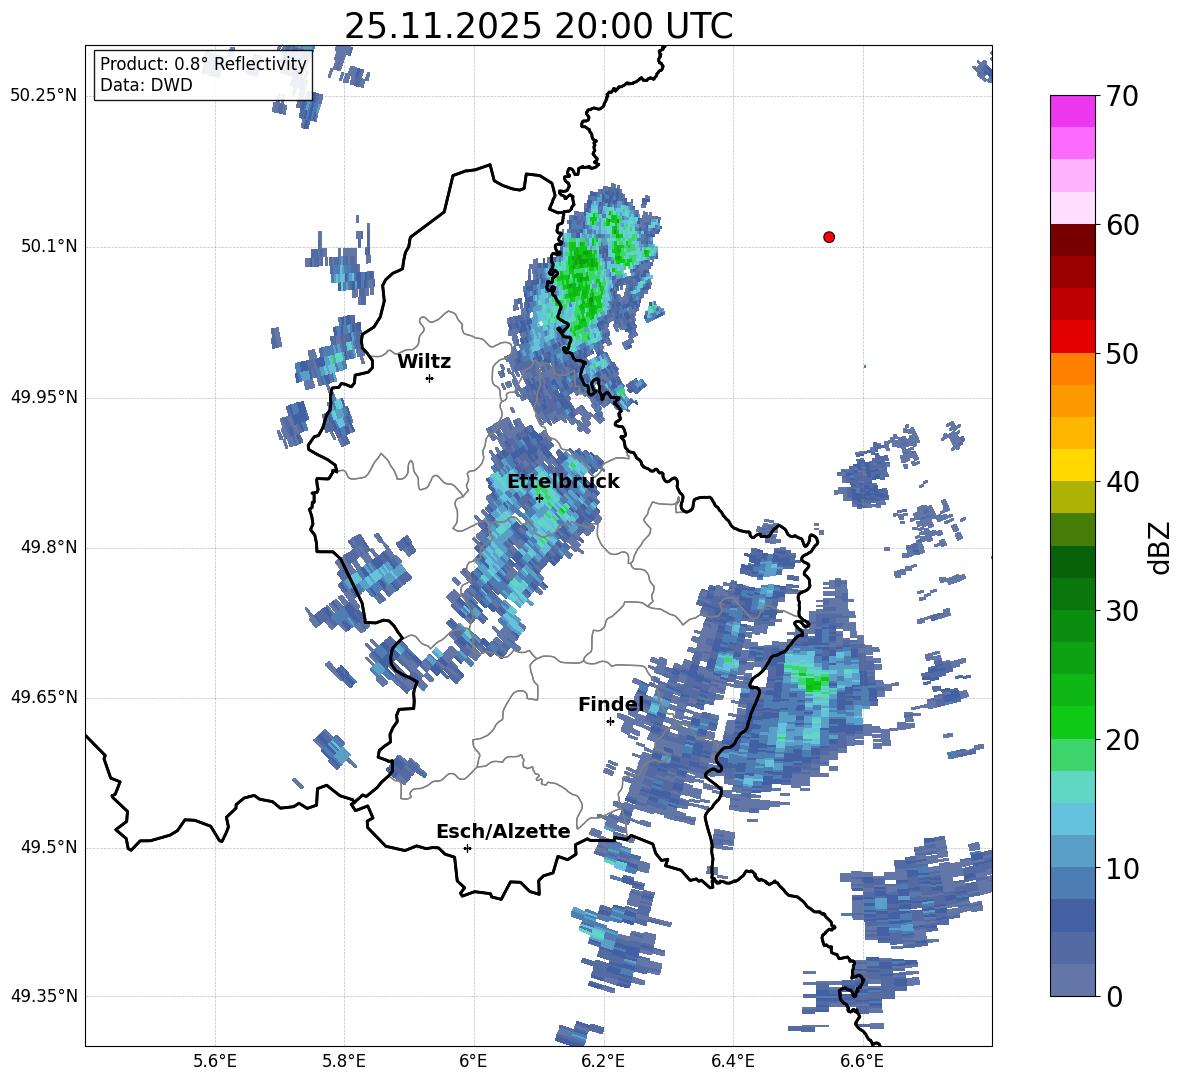1184x1081 pixels.
Task: Click the Data: DWD text
Action: [146, 85]
